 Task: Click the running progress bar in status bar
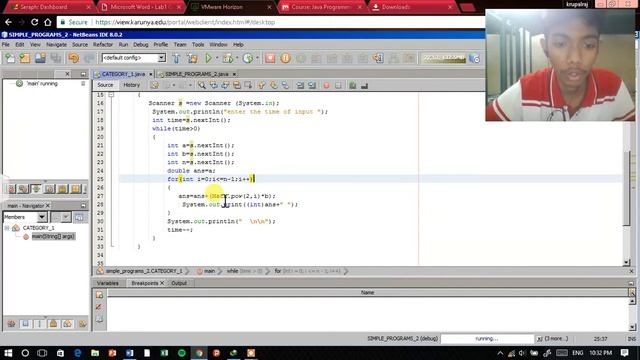point(487,338)
